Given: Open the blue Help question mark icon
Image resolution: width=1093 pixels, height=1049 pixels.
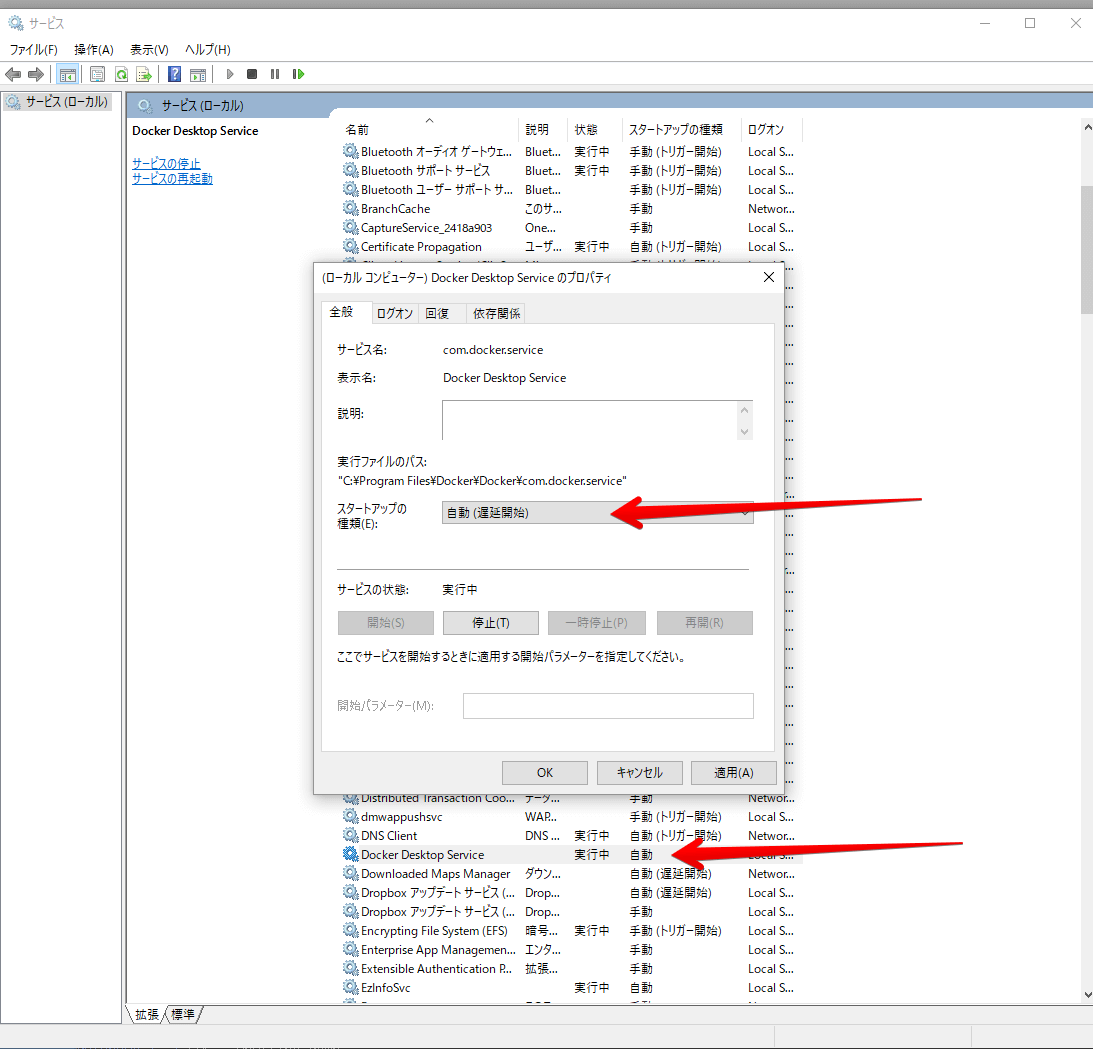Looking at the screenshot, I should [174, 74].
